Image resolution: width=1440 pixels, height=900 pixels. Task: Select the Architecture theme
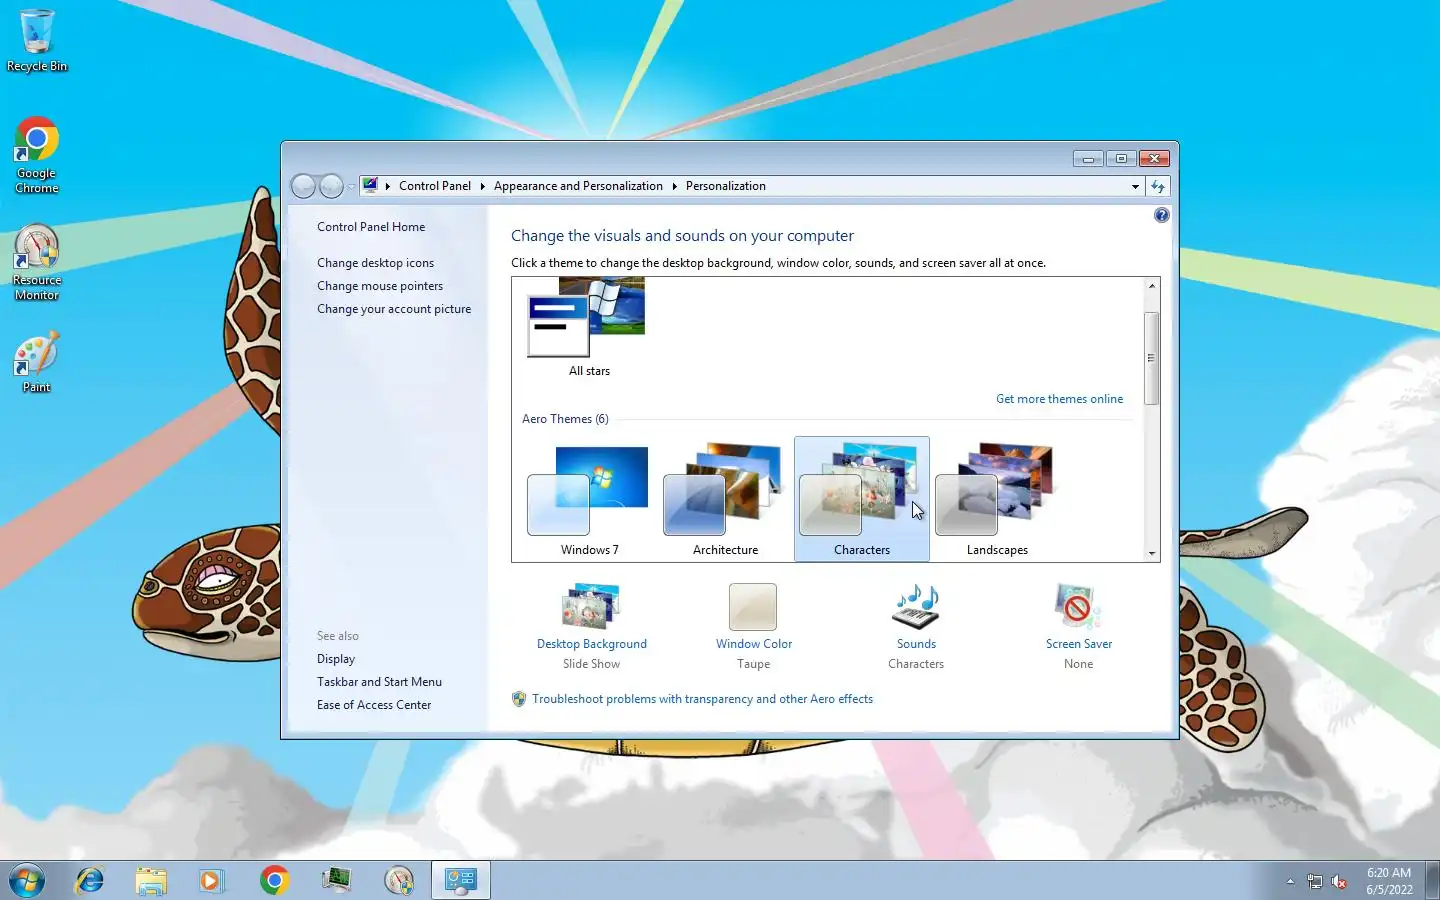pyautogui.click(x=725, y=499)
